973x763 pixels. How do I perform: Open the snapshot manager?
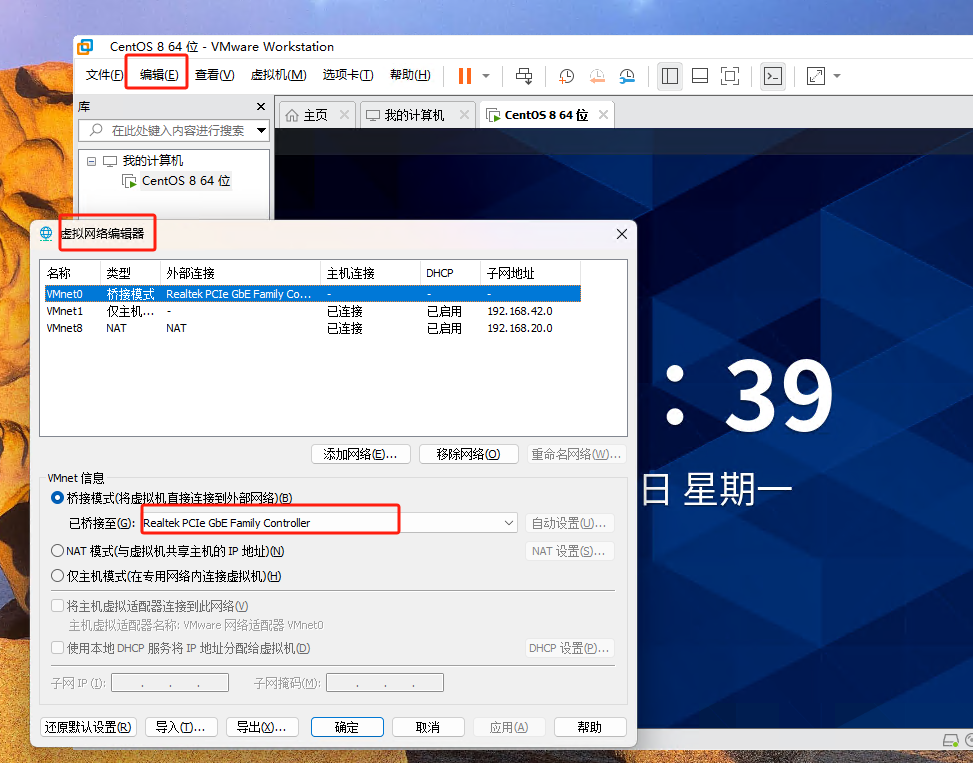627,76
